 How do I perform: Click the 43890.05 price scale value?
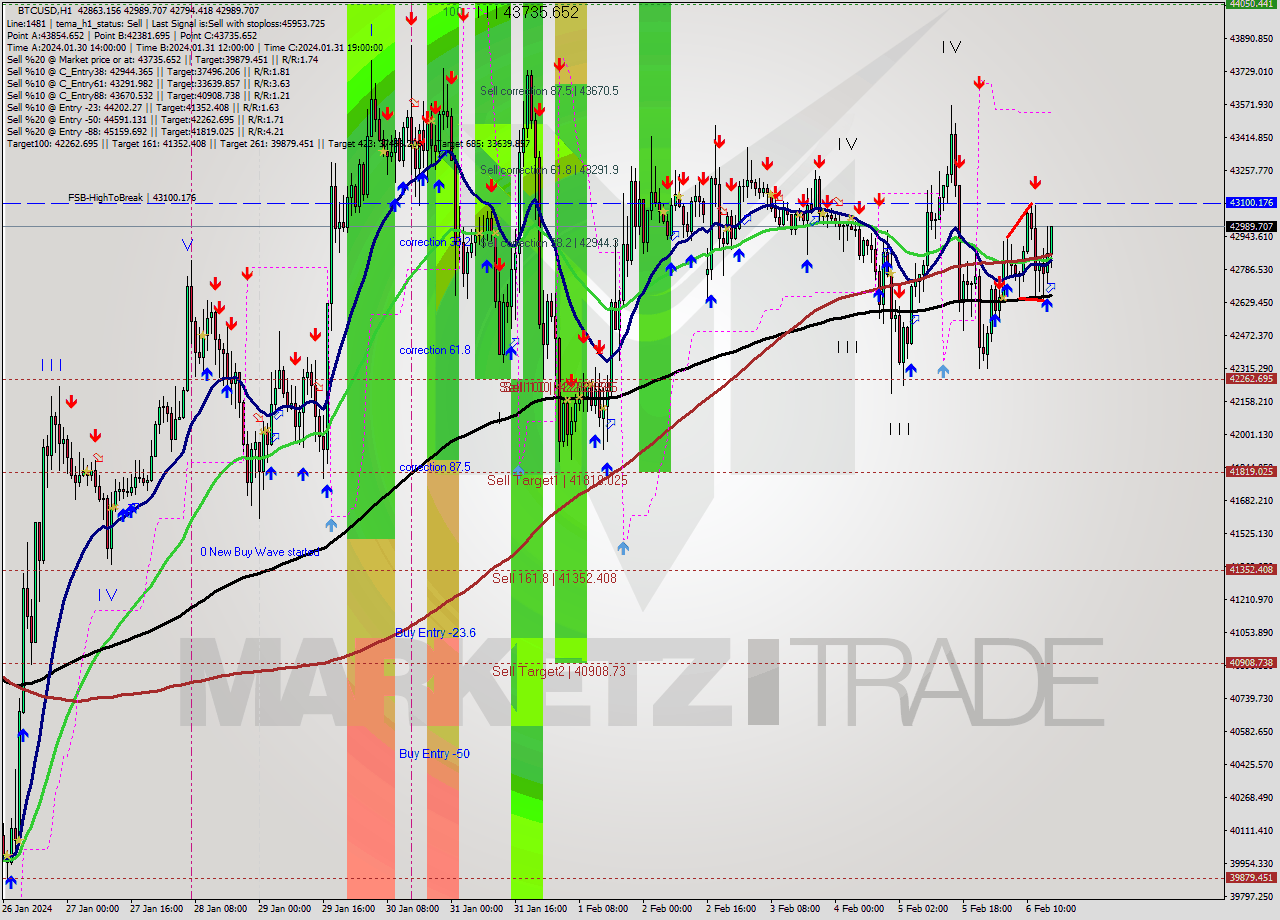click(x=1252, y=38)
